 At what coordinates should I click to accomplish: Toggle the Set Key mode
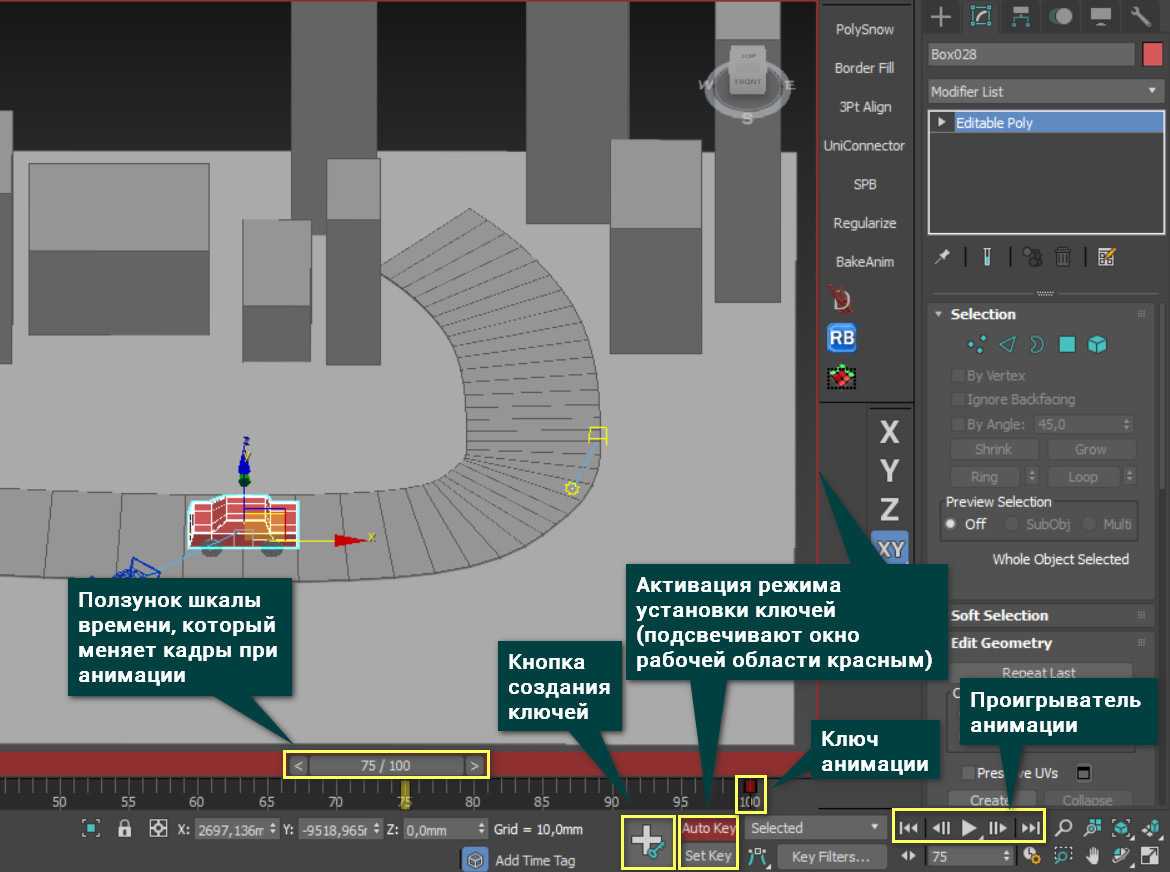(708, 856)
